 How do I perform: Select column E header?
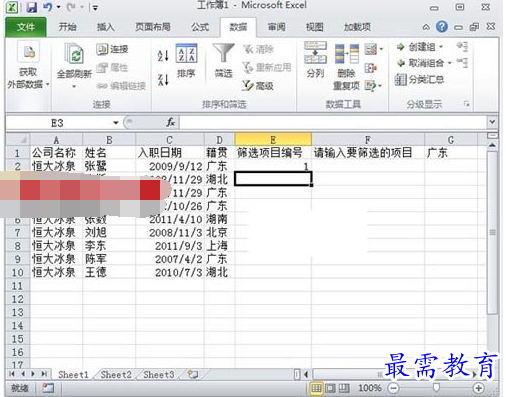[273, 140]
